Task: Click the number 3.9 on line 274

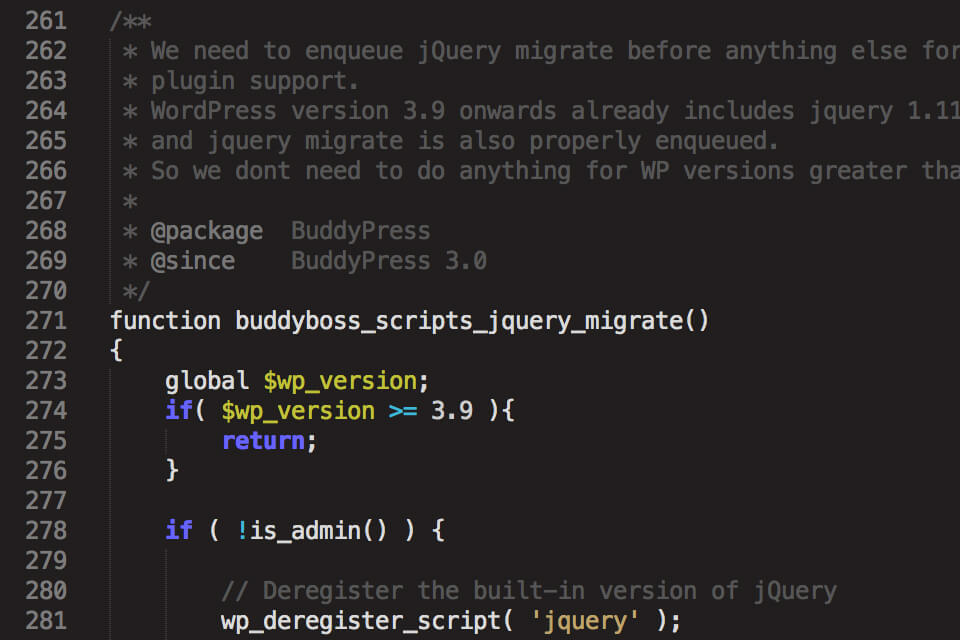Action: 452,411
